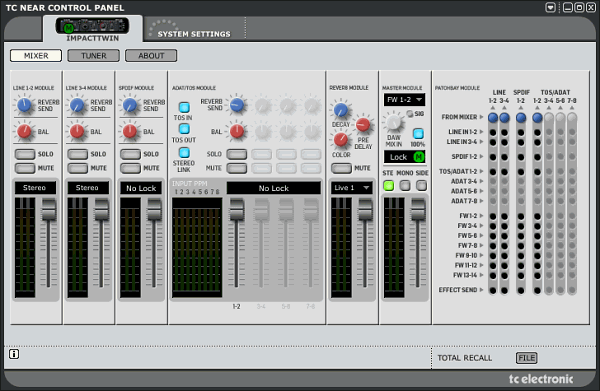Click the Reverb DECAY knob
Screen dimensions: 600x391
coord(340,110)
